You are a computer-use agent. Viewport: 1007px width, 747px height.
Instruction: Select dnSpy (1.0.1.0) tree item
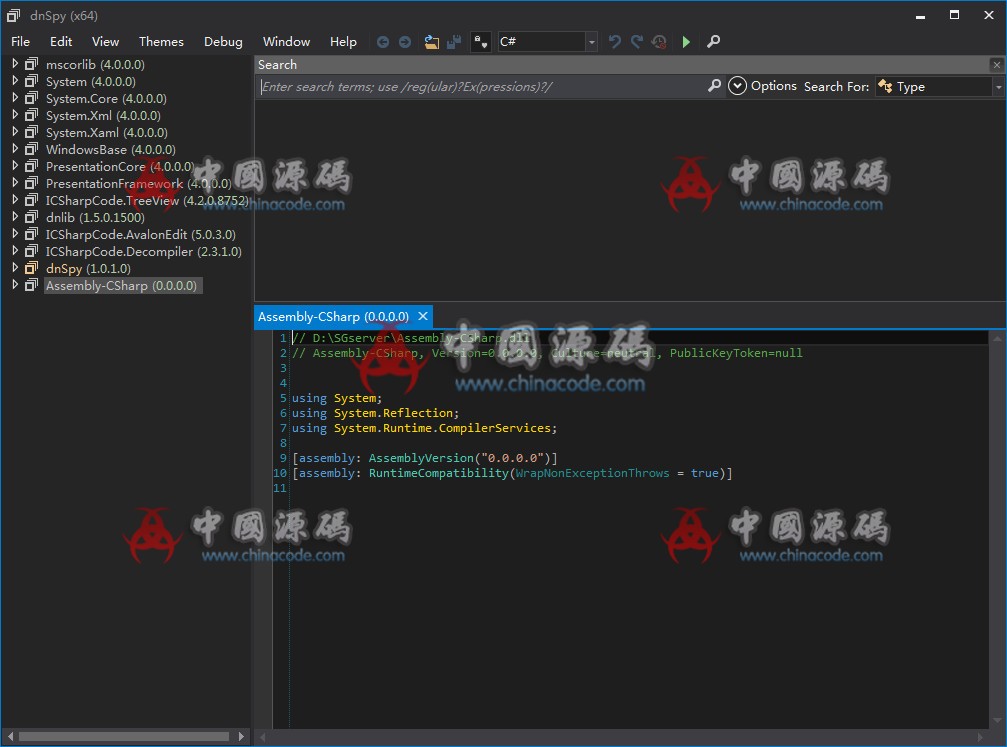(x=88, y=268)
